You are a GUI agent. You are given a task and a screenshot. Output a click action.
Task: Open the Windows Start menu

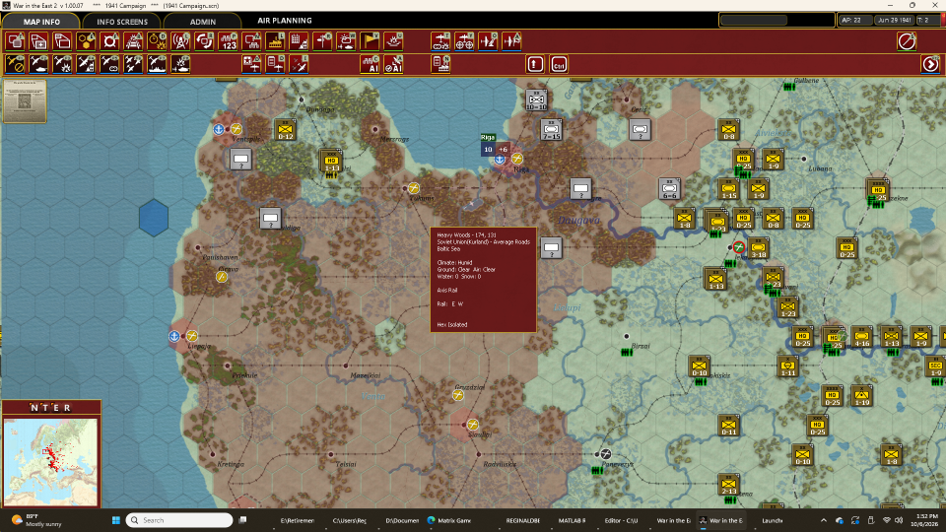(116, 520)
